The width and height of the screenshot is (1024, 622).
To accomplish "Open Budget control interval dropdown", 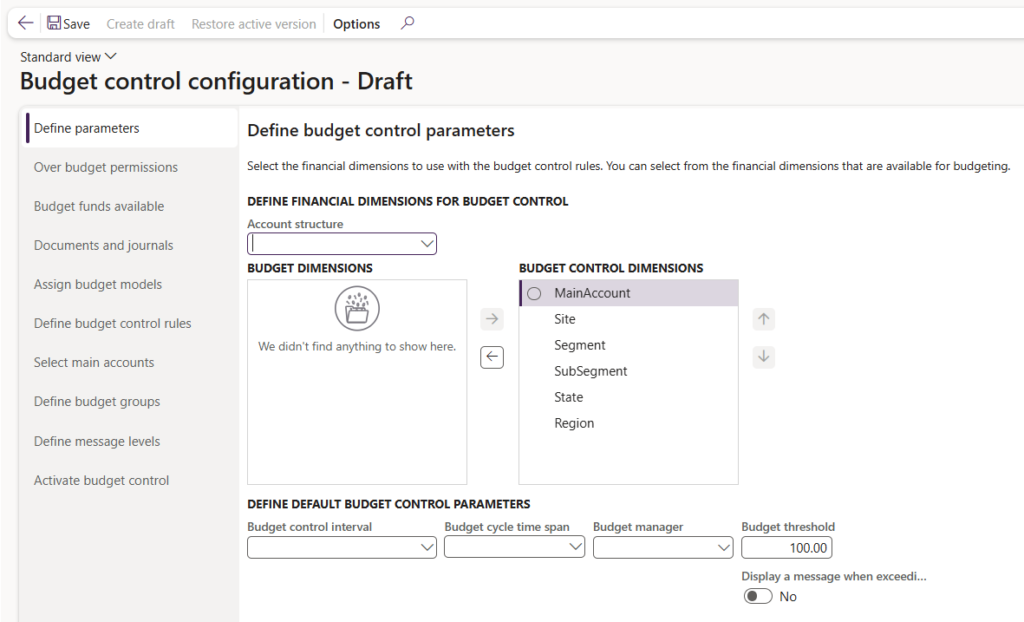I will coord(427,547).
